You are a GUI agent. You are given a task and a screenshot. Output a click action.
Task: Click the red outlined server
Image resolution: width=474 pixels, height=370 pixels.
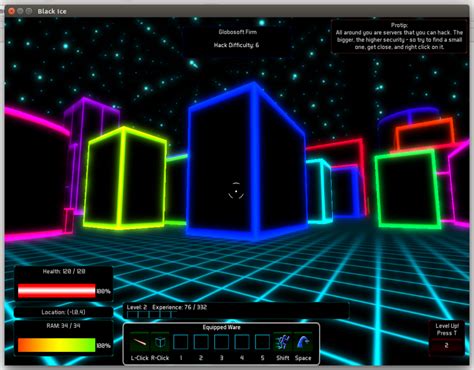[337, 152]
